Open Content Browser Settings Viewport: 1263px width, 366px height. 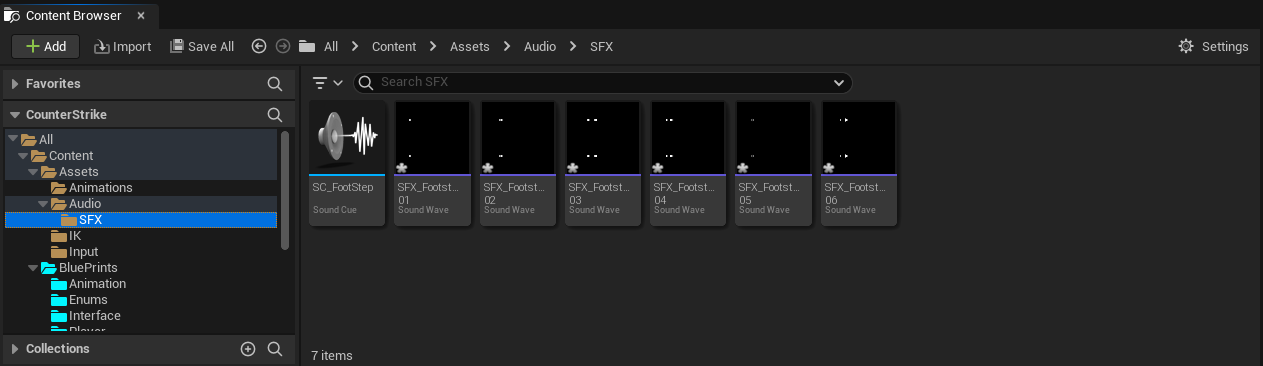tap(1213, 46)
